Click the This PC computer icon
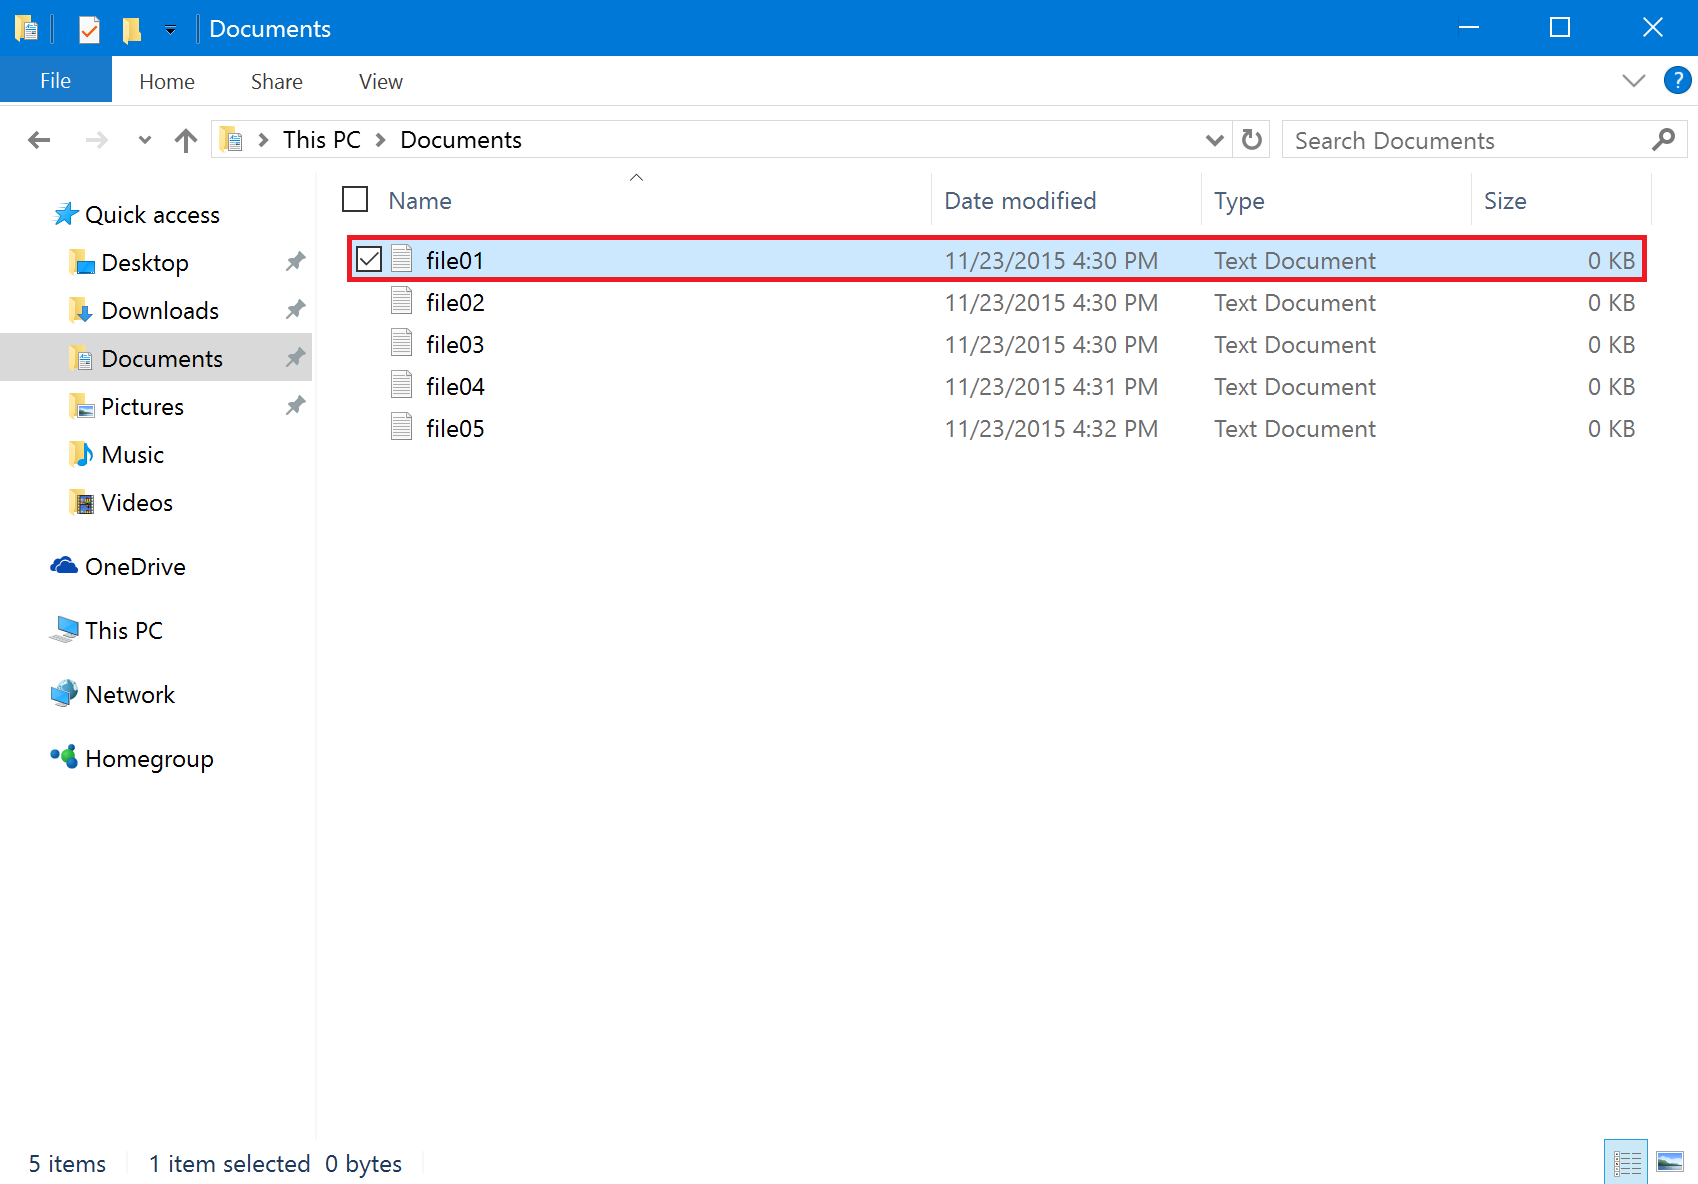Viewport: 1698px width, 1184px height. point(64,629)
